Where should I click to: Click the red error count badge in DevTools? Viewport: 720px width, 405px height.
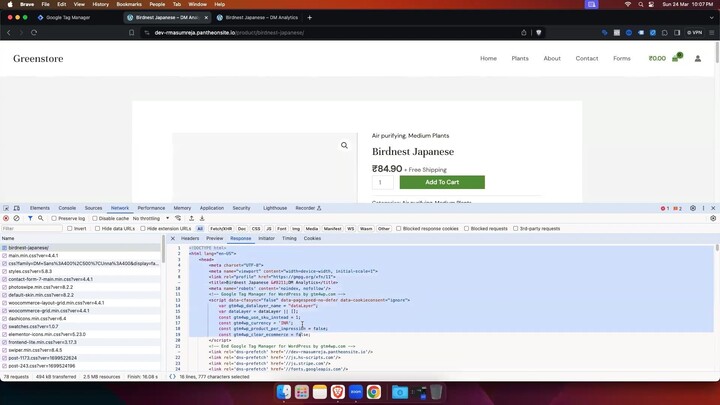click(x=665, y=208)
